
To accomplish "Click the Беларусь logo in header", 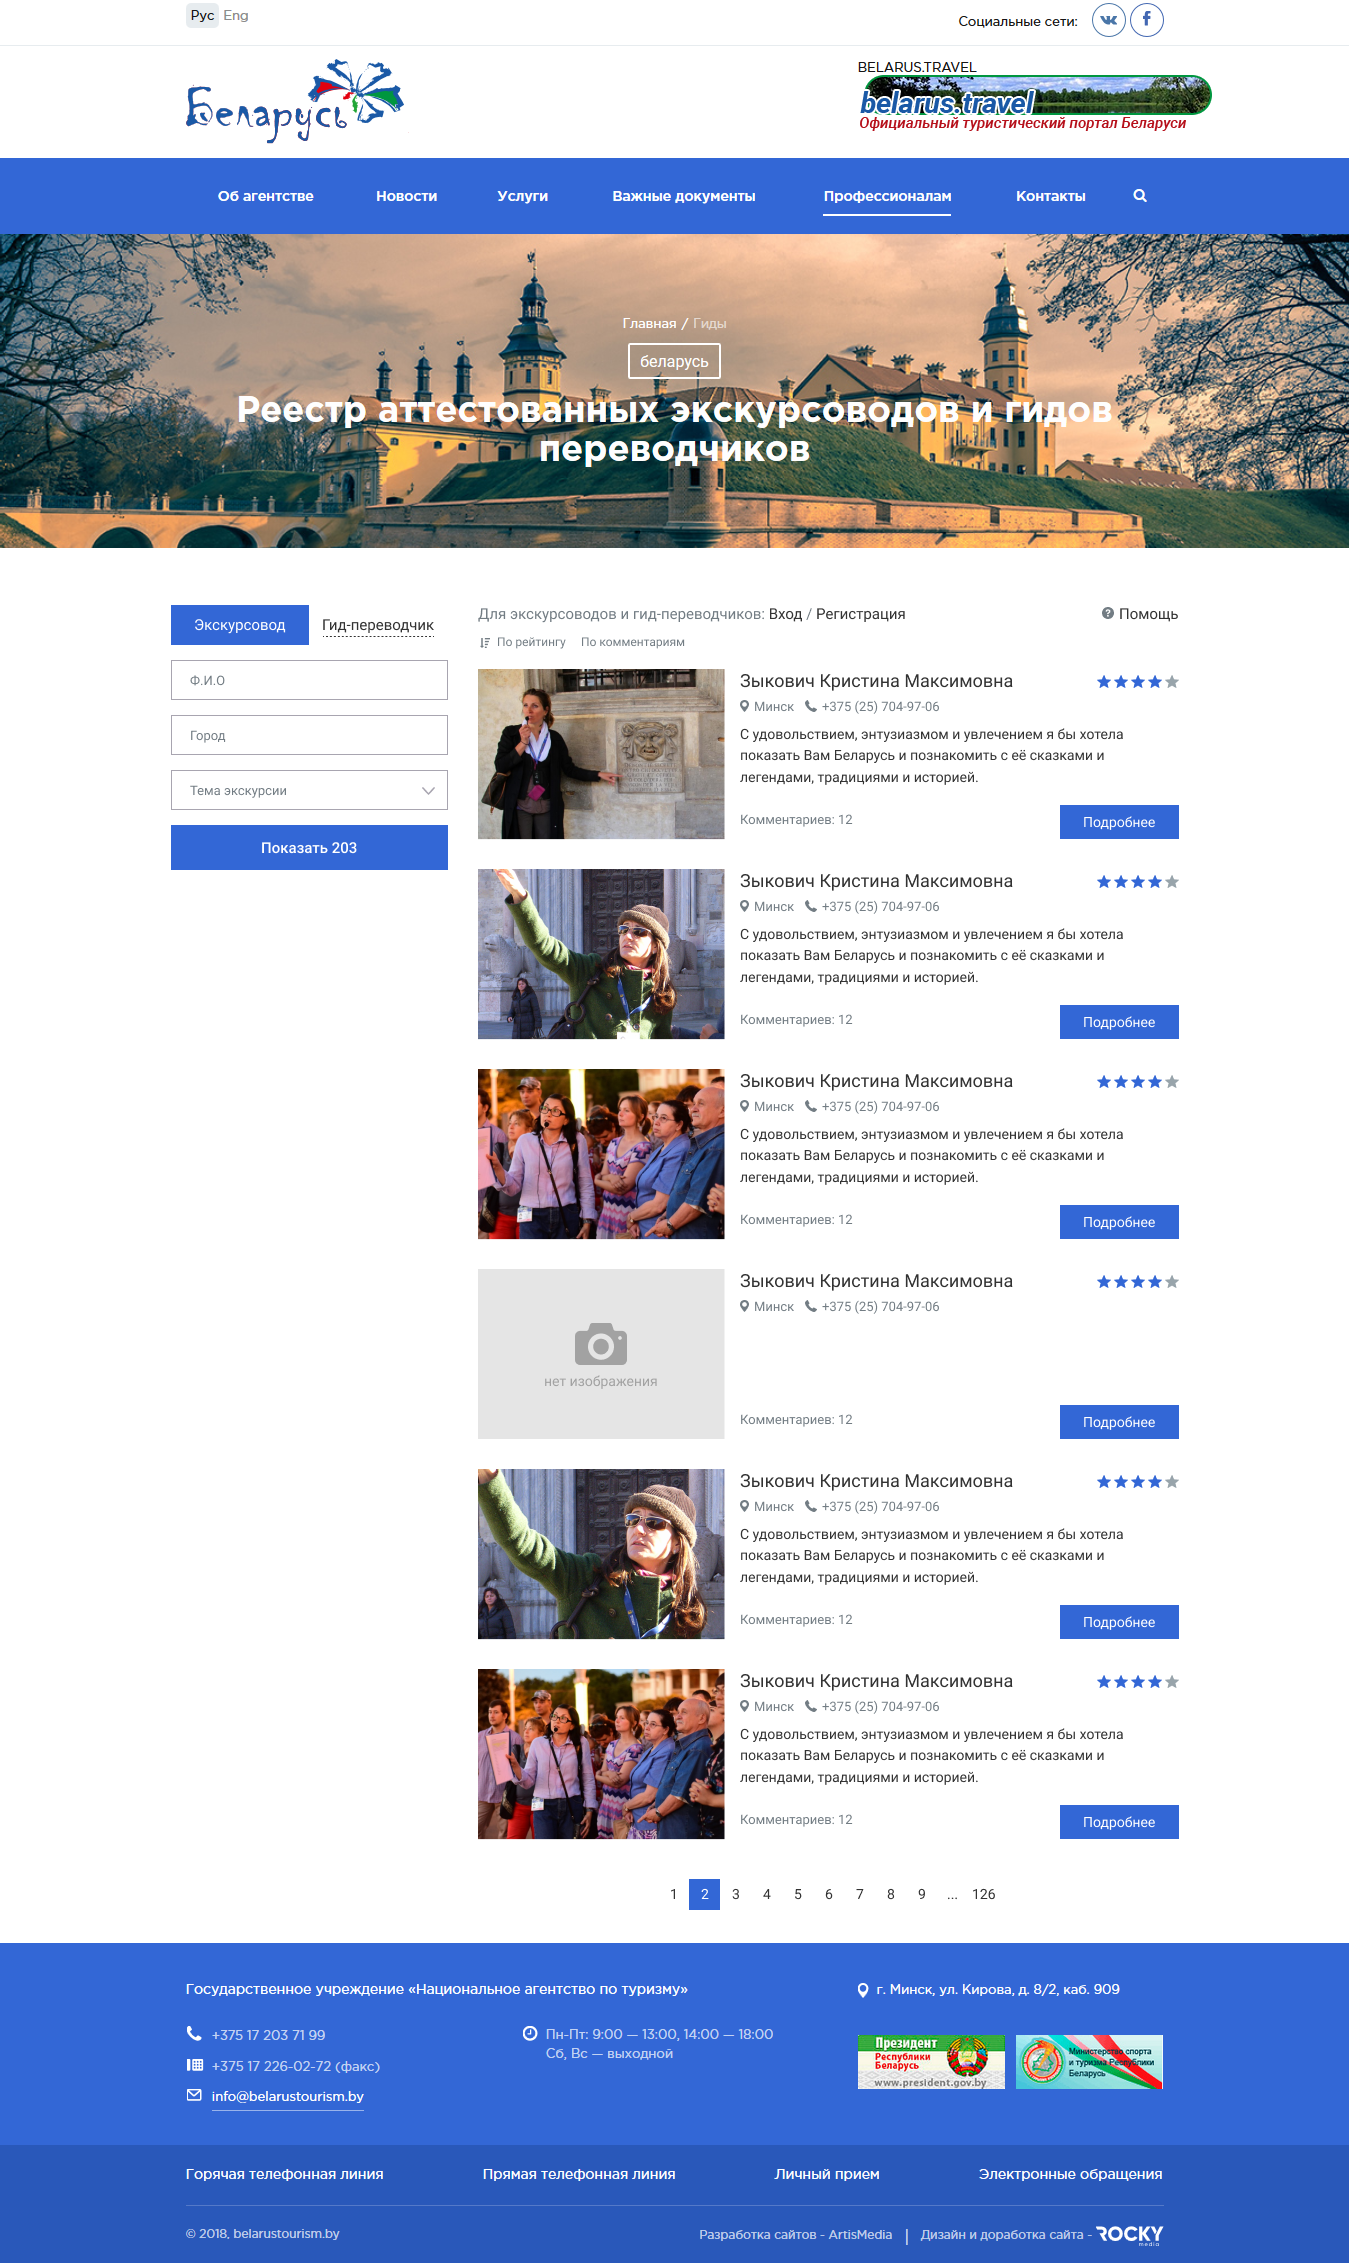I will (x=294, y=102).
